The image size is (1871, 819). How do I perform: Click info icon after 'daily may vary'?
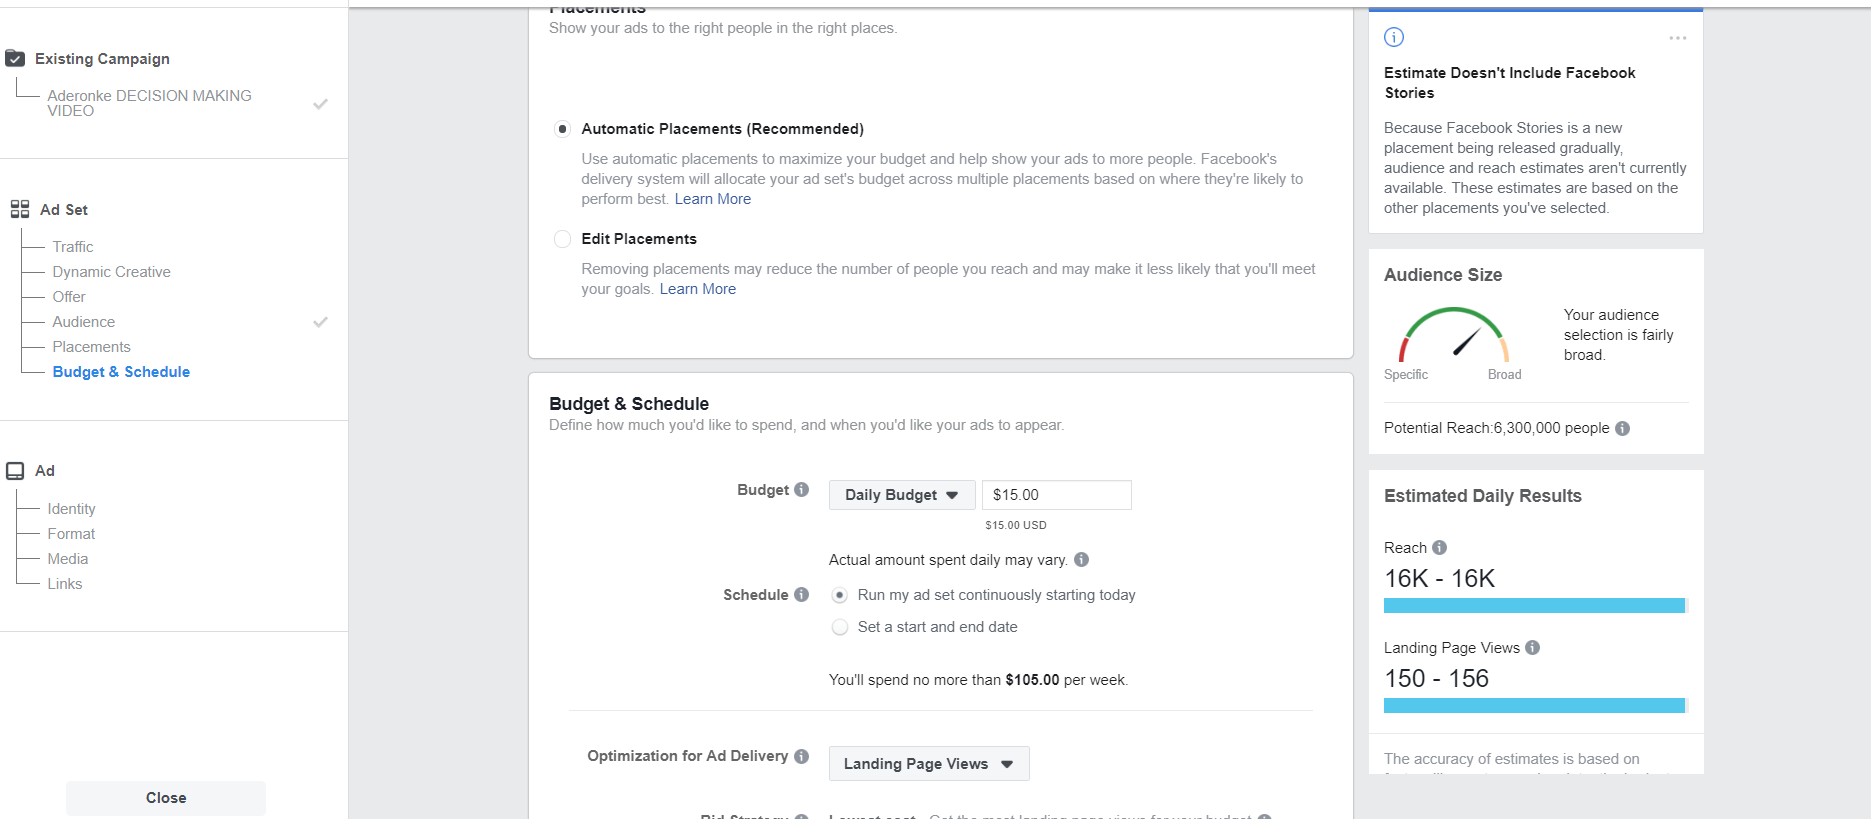click(x=1081, y=560)
